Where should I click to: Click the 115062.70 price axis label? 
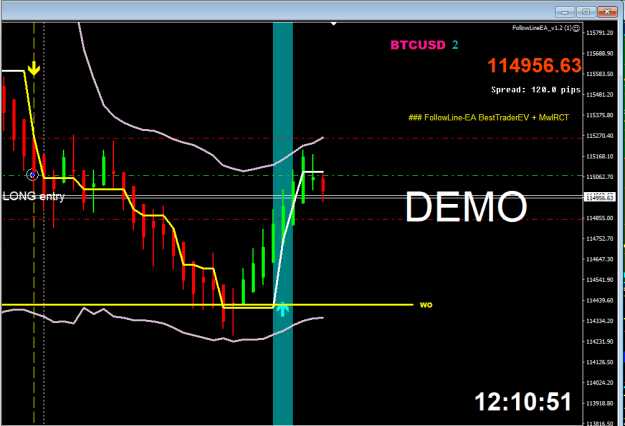tap(599, 177)
